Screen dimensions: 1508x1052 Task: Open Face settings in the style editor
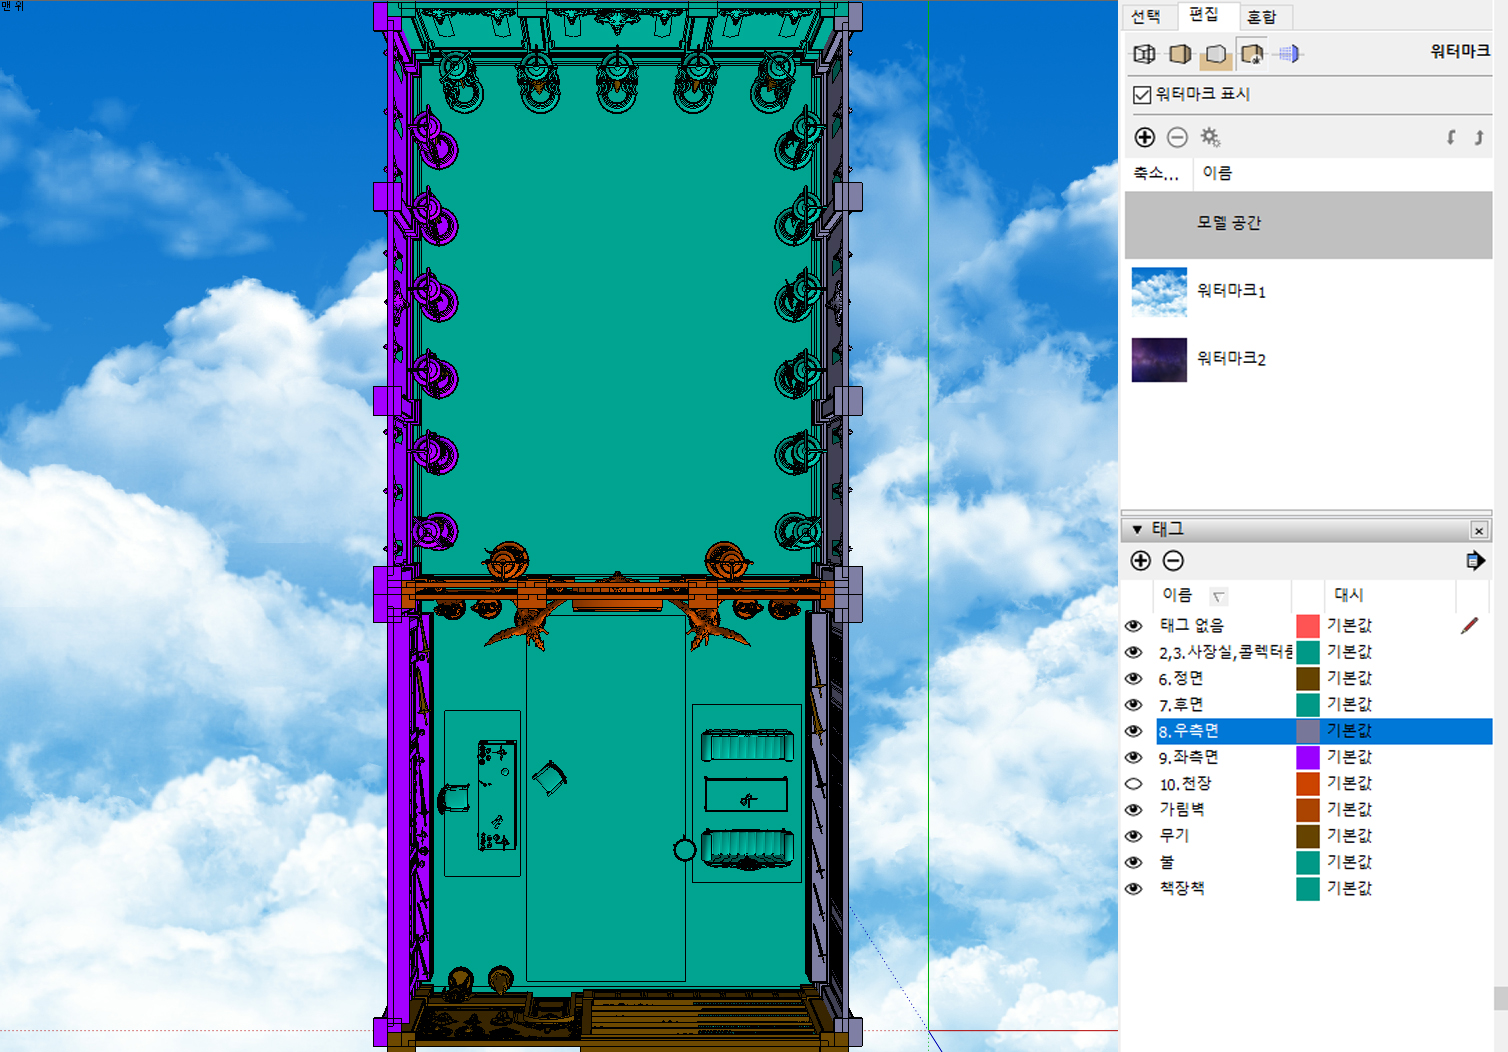point(1180,54)
